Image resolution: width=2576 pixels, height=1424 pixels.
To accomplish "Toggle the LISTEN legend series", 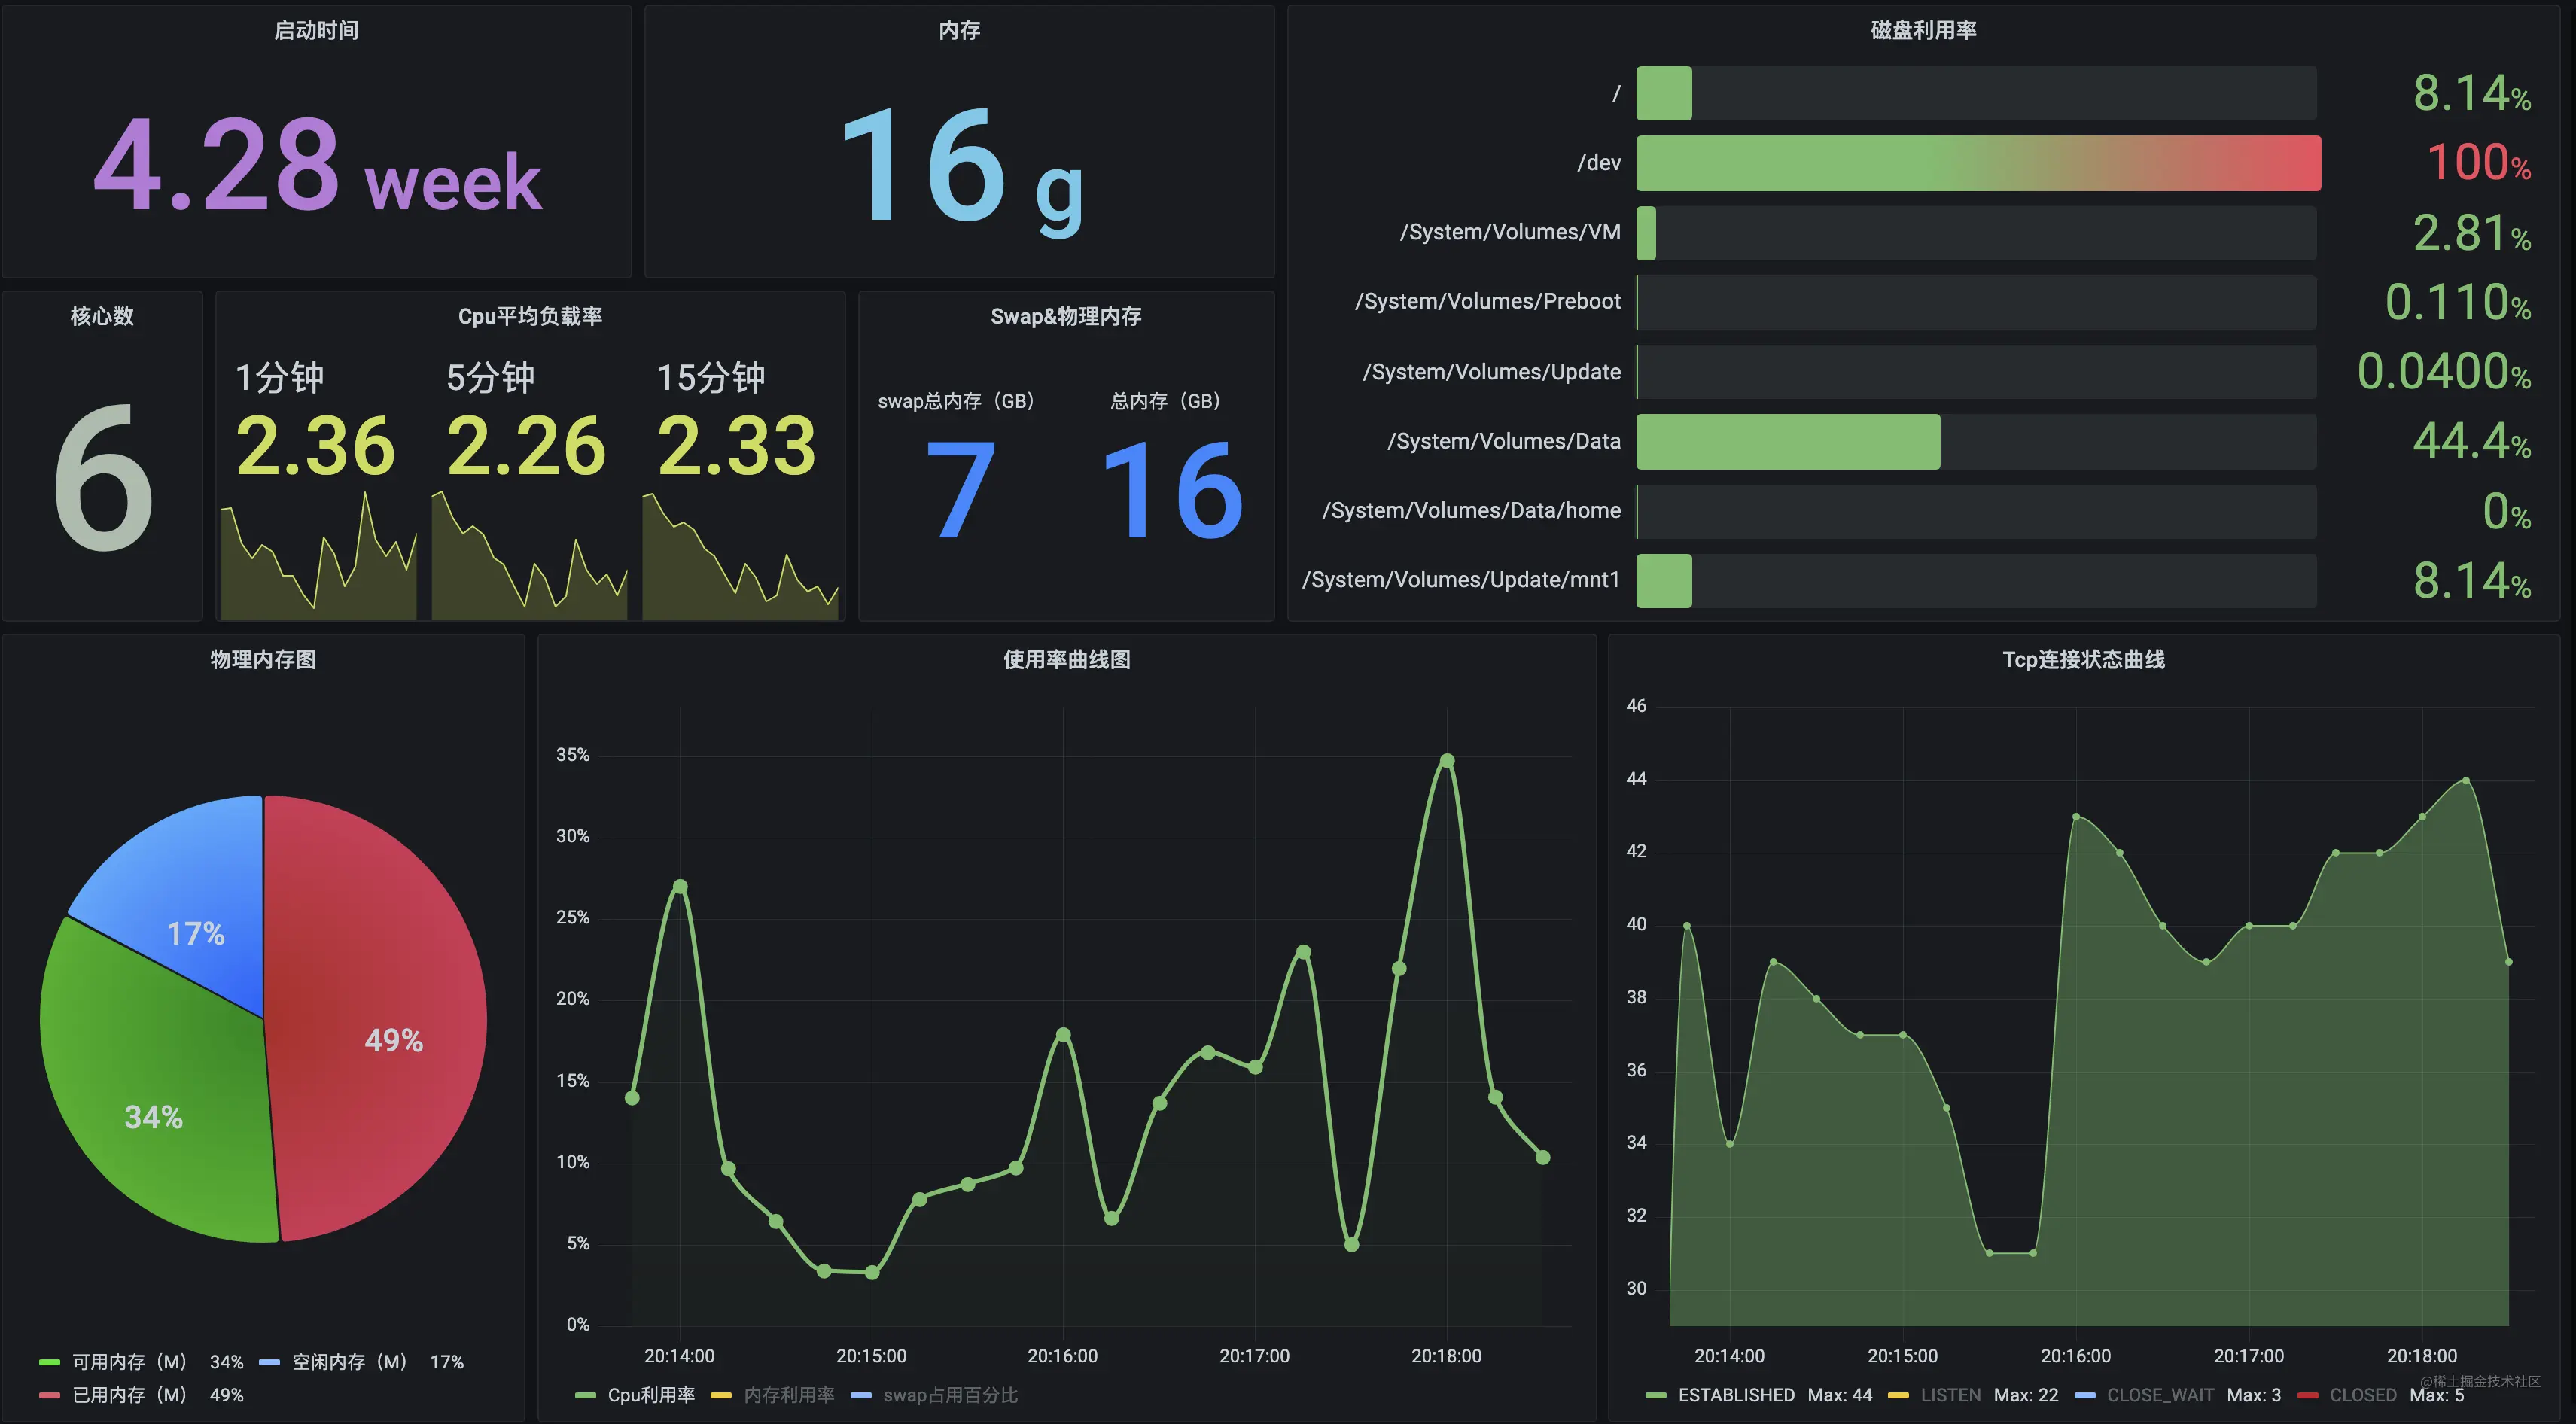I will point(1950,1395).
